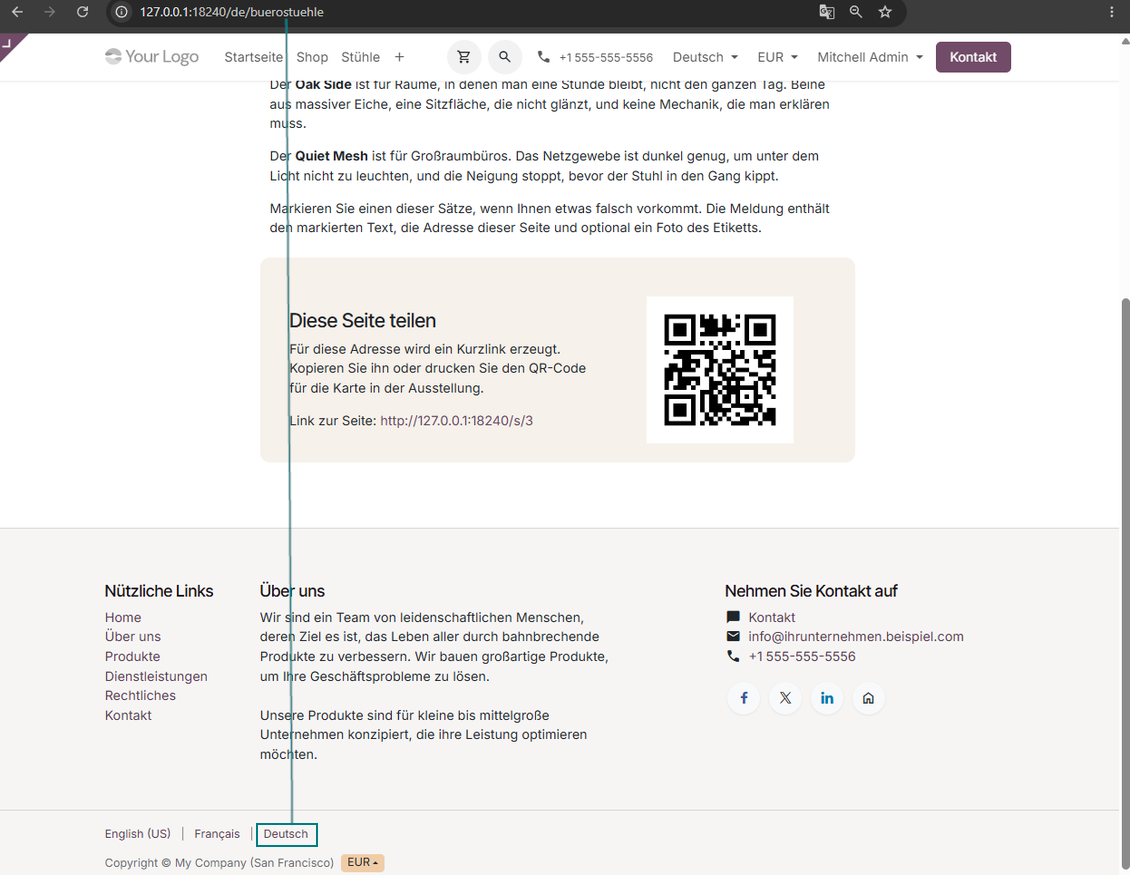Open the Facebook social icon
The height and width of the screenshot is (875, 1130).
point(744,698)
